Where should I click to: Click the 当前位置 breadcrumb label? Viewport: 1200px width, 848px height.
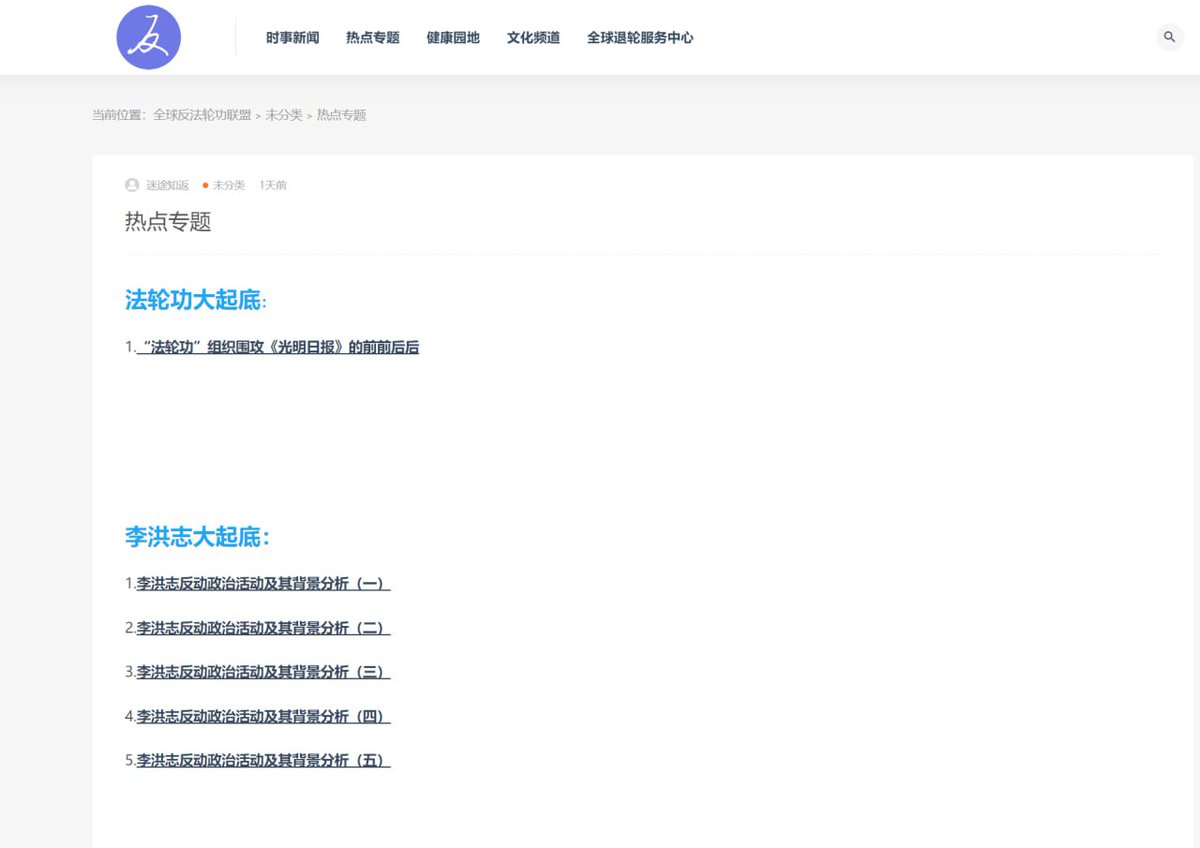pos(118,115)
